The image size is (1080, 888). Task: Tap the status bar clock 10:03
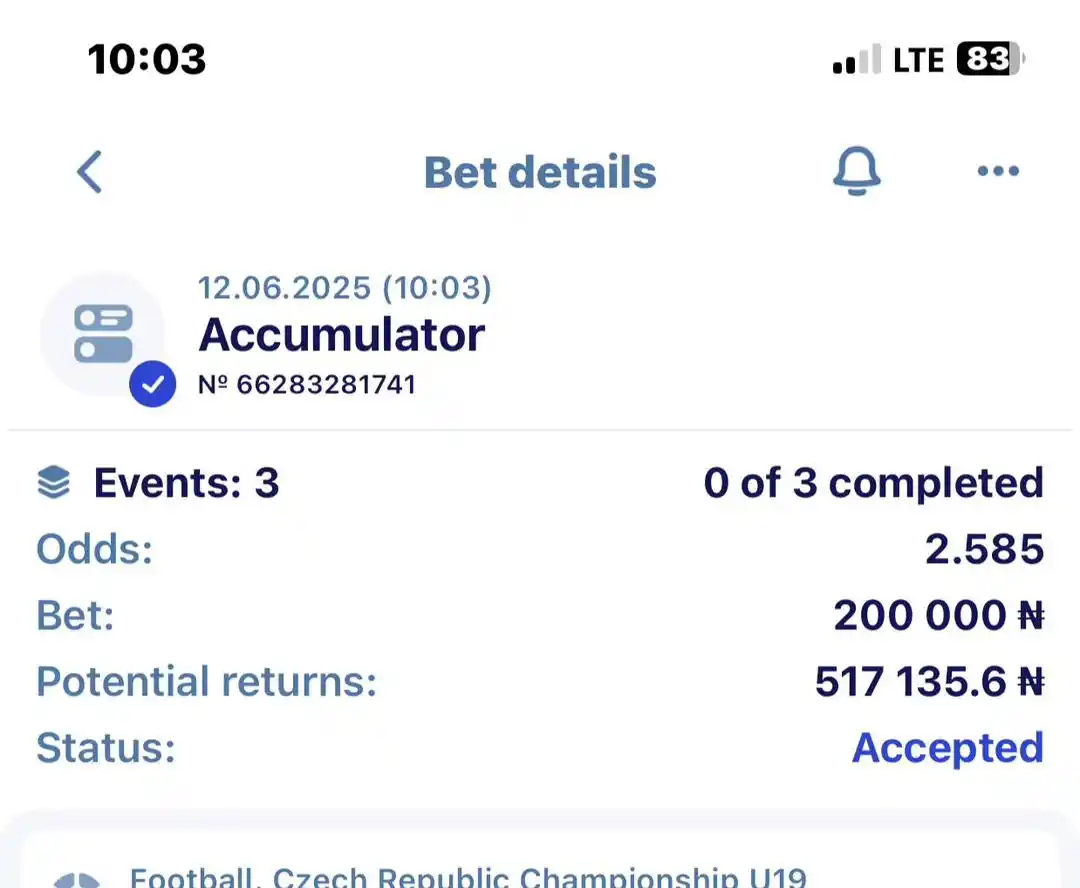coord(147,59)
